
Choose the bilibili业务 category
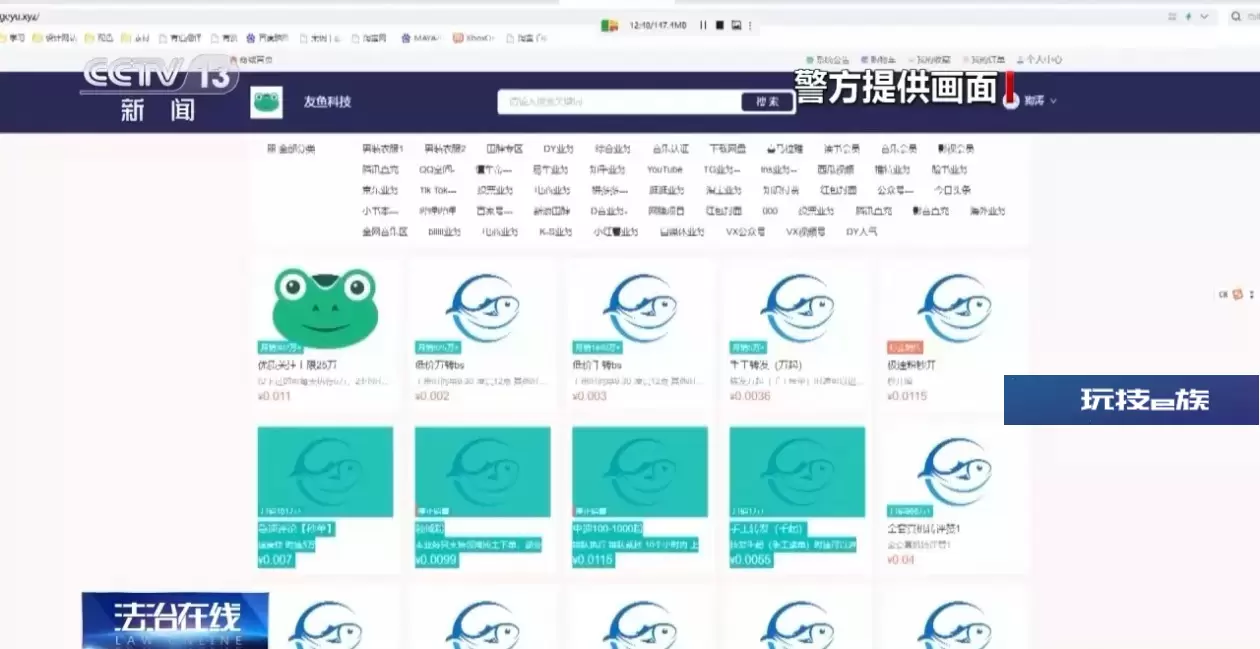point(444,232)
